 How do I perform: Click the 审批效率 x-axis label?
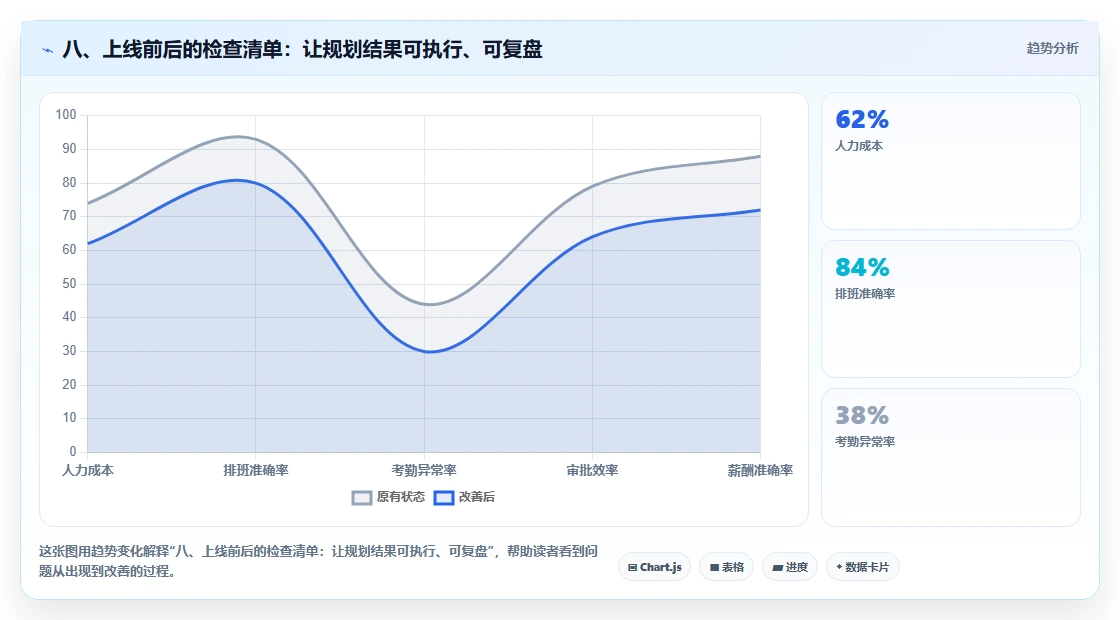(x=592, y=470)
